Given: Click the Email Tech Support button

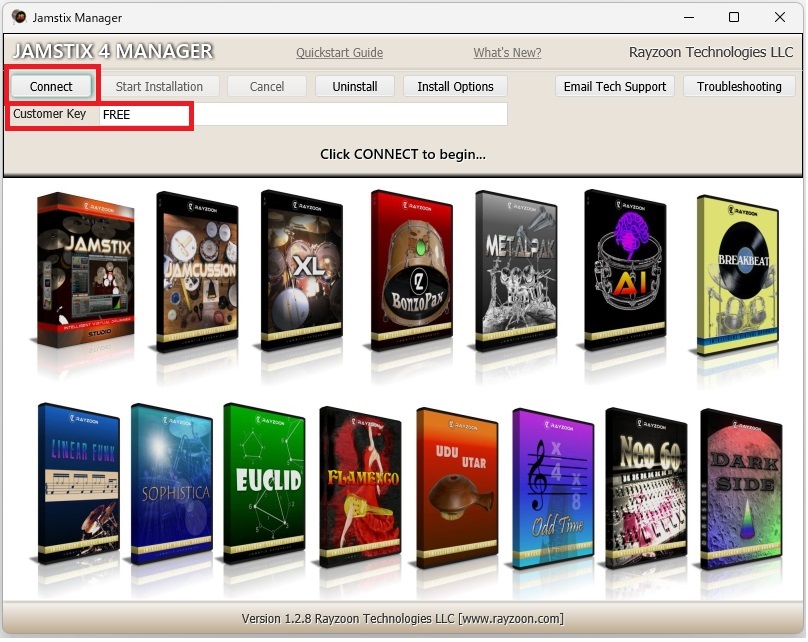Looking at the screenshot, I should click(614, 87).
